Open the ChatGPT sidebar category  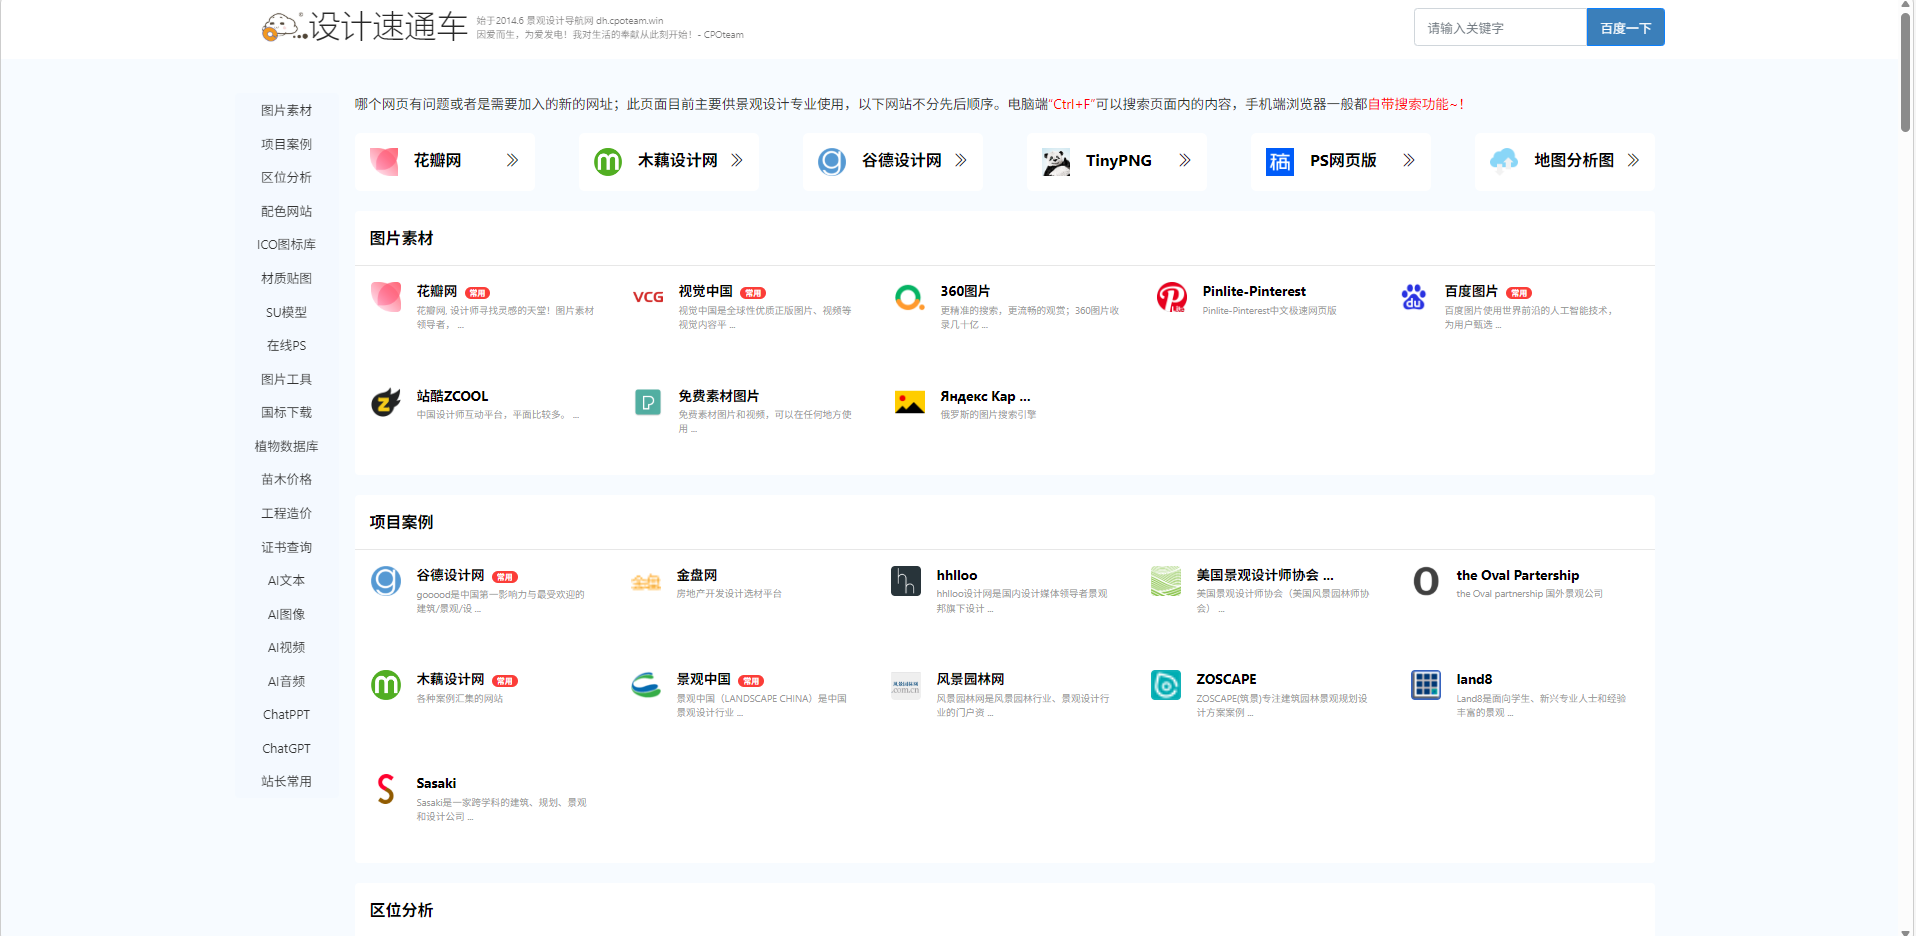click(x=286, y=748)
